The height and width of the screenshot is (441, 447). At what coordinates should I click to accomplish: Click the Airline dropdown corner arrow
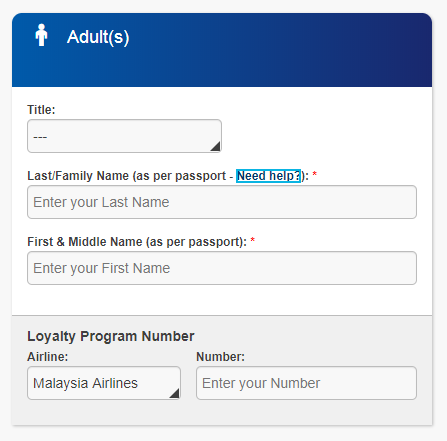(x=174, y=393)
